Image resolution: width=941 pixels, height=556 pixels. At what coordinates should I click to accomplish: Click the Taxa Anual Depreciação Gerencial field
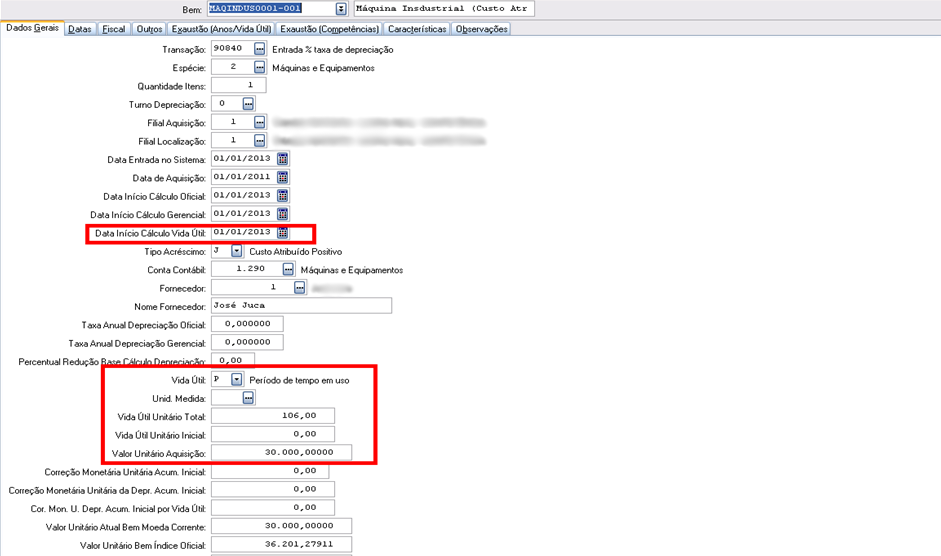coord(247,343)
